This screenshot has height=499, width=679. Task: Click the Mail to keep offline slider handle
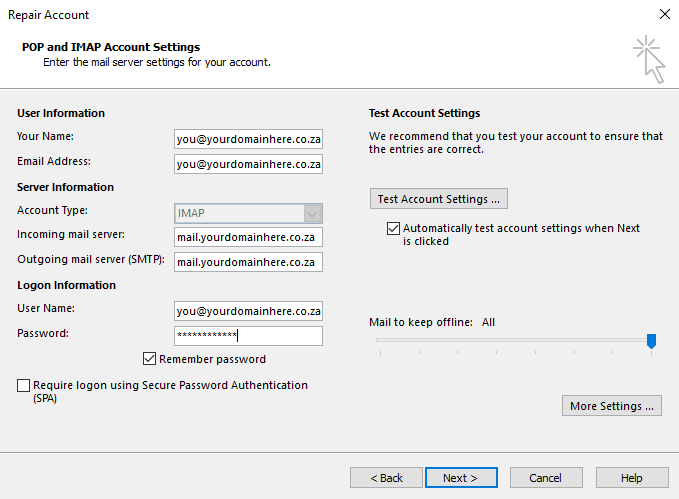click(651, 342)
